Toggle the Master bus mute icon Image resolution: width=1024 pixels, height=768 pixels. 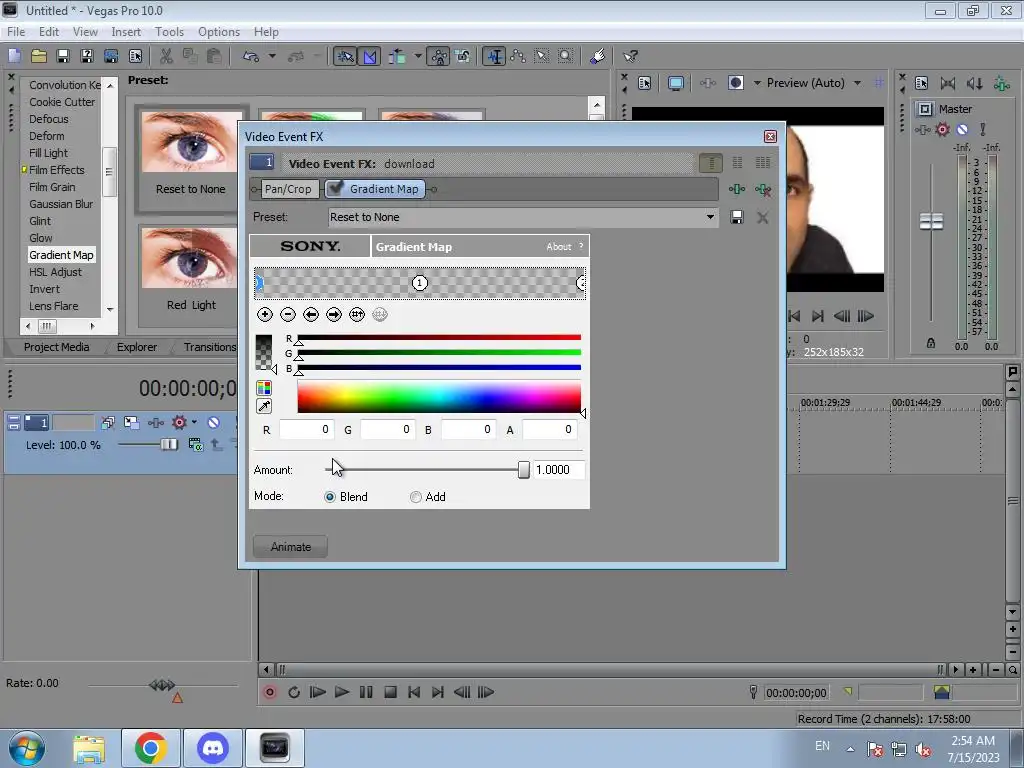click(962, 129)
